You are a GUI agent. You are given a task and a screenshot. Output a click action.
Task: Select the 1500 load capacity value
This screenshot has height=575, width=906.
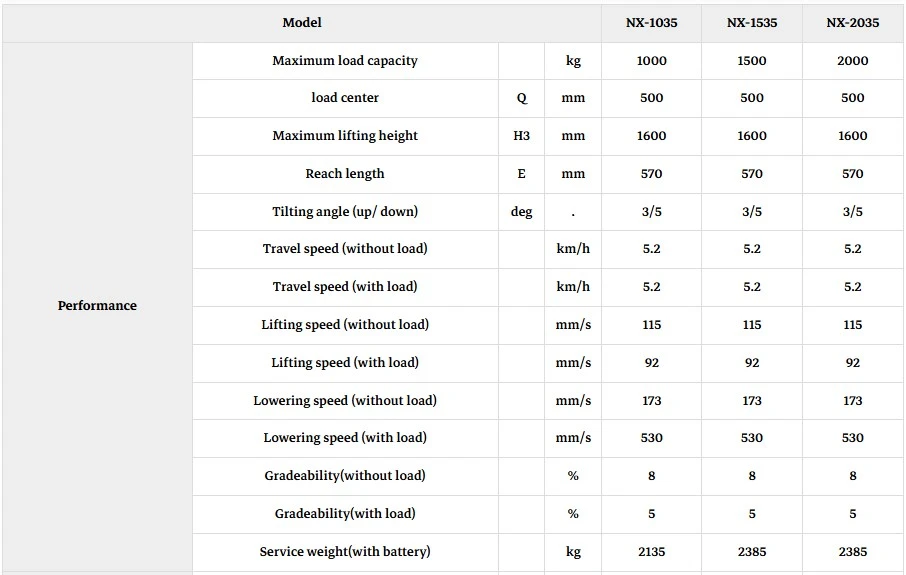pos(752,61)
